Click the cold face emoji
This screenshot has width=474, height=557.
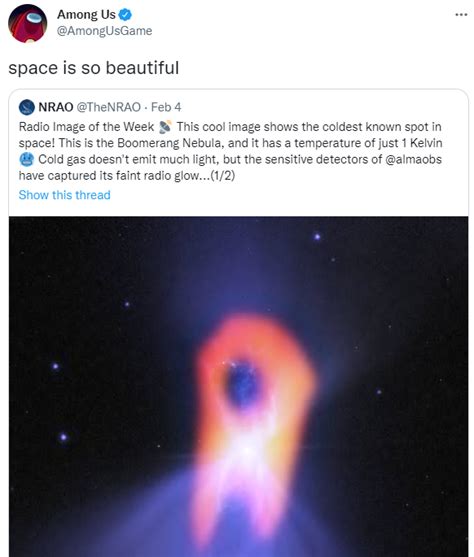[x=26, y=159]
